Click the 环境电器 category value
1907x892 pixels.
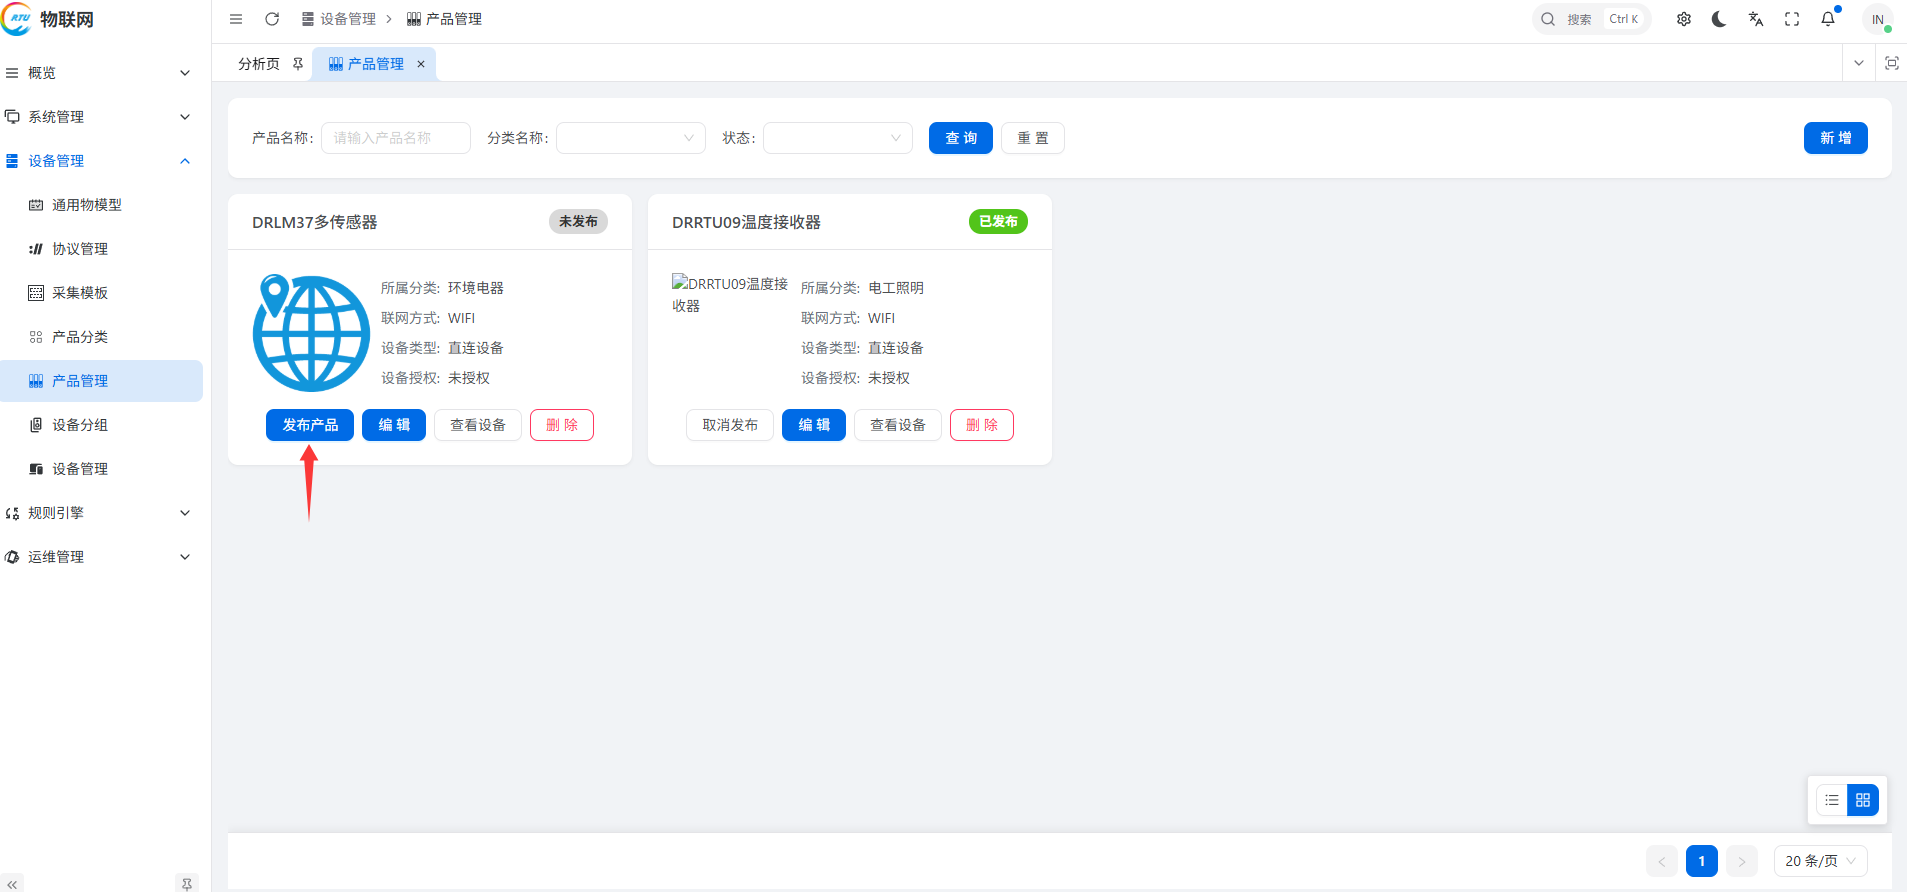point(476,288)
